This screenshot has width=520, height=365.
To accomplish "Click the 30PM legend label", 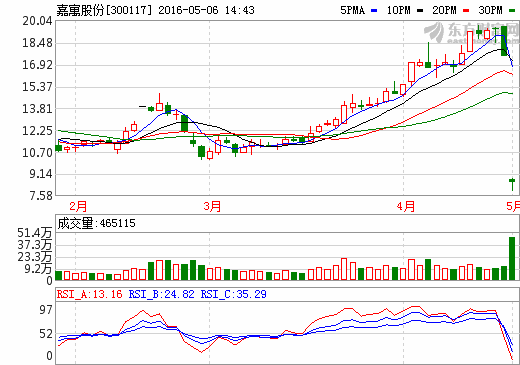I will tap(490, 10).
